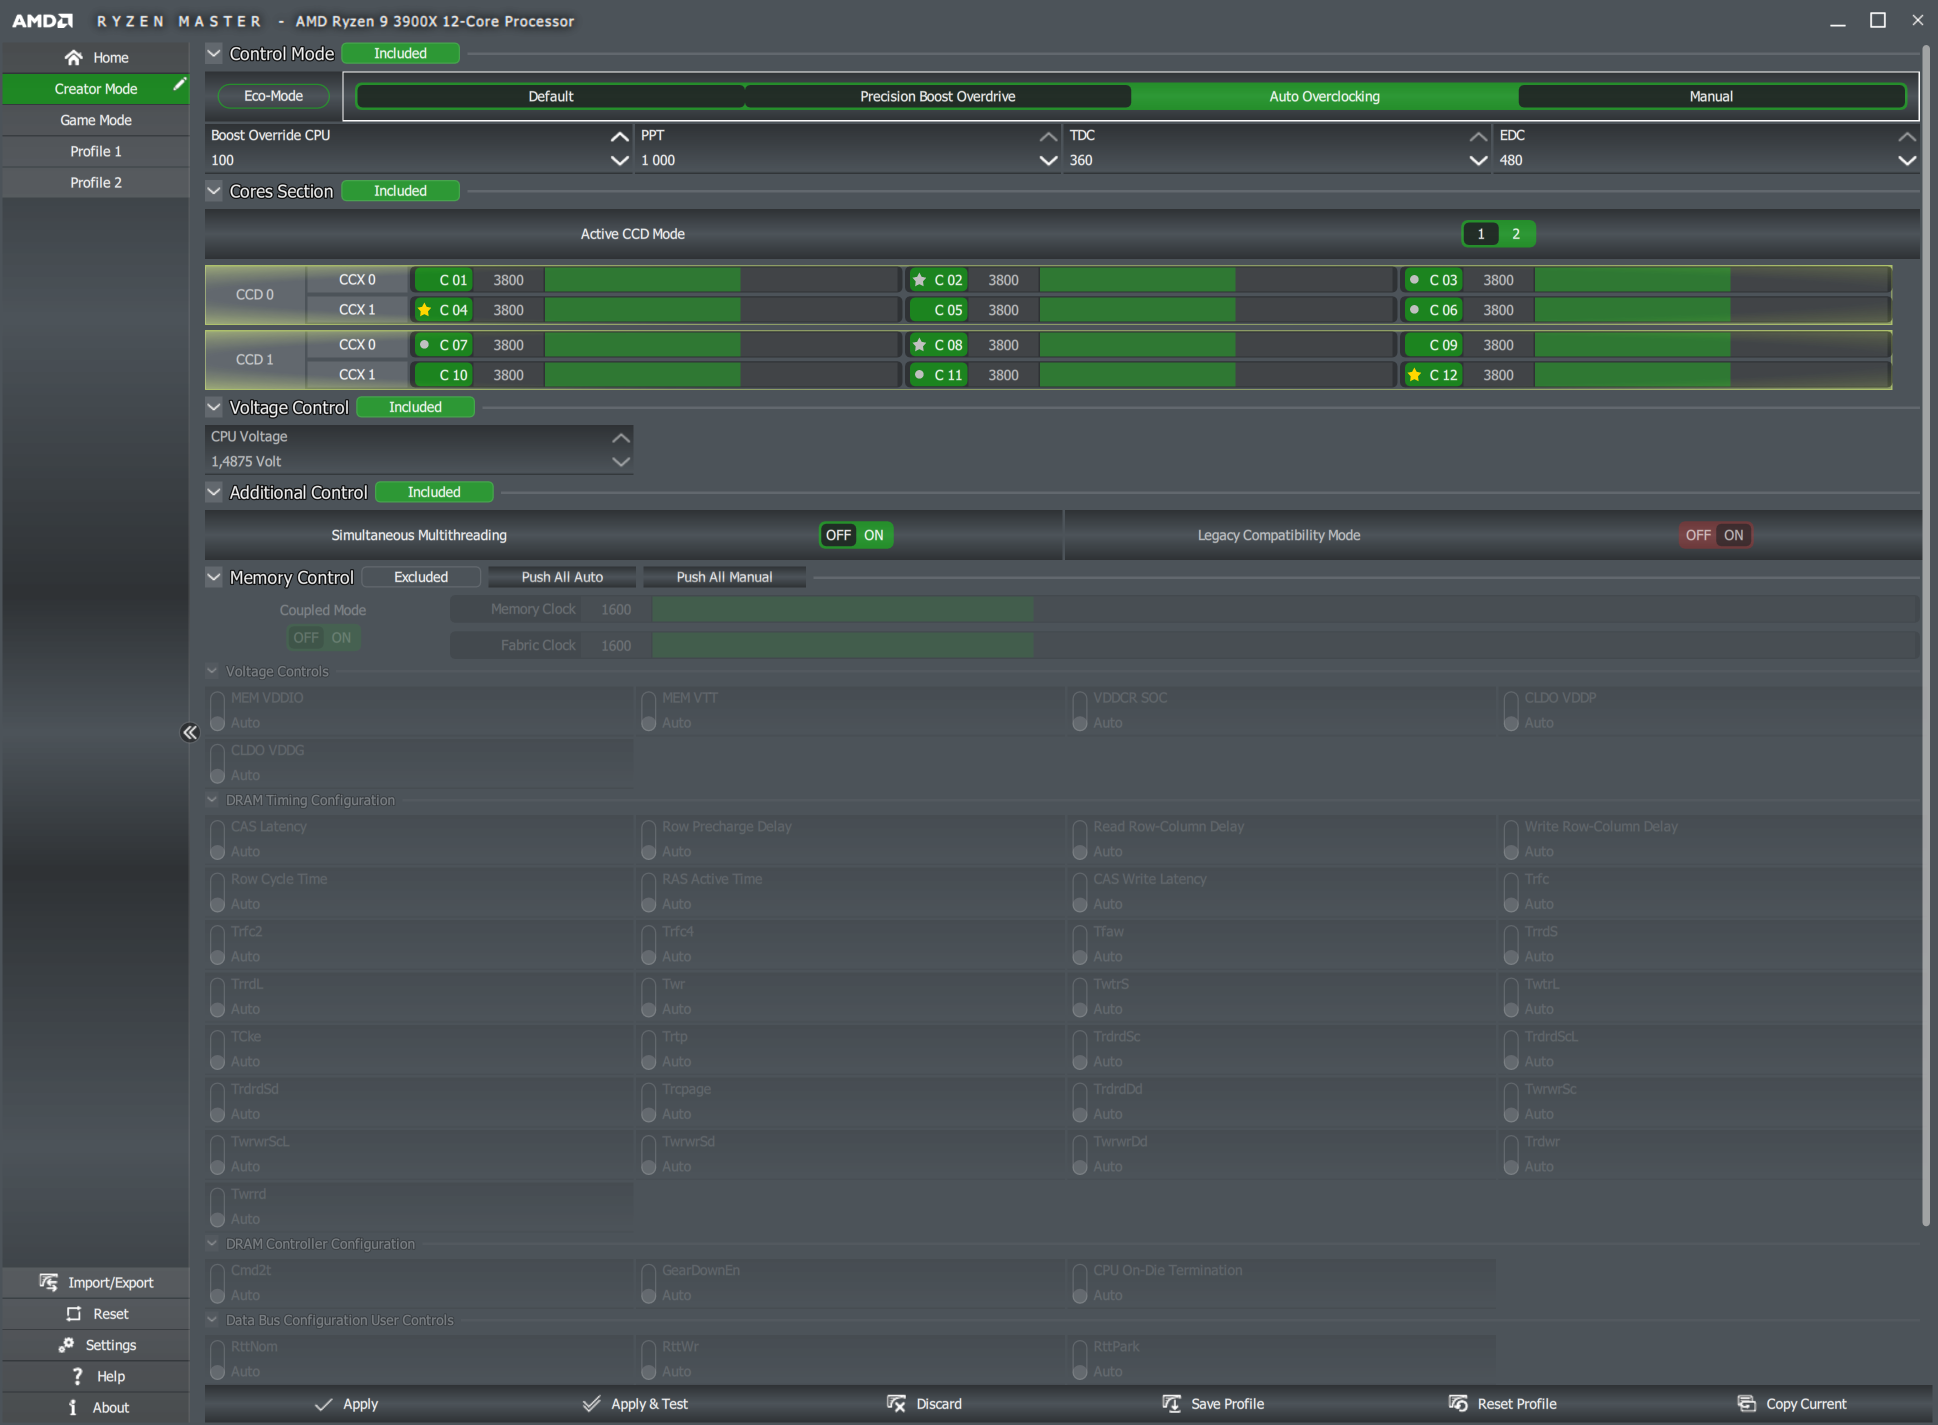Switch to the Manual control mode tab
1938x1425 pixels.
[1710, 96]
